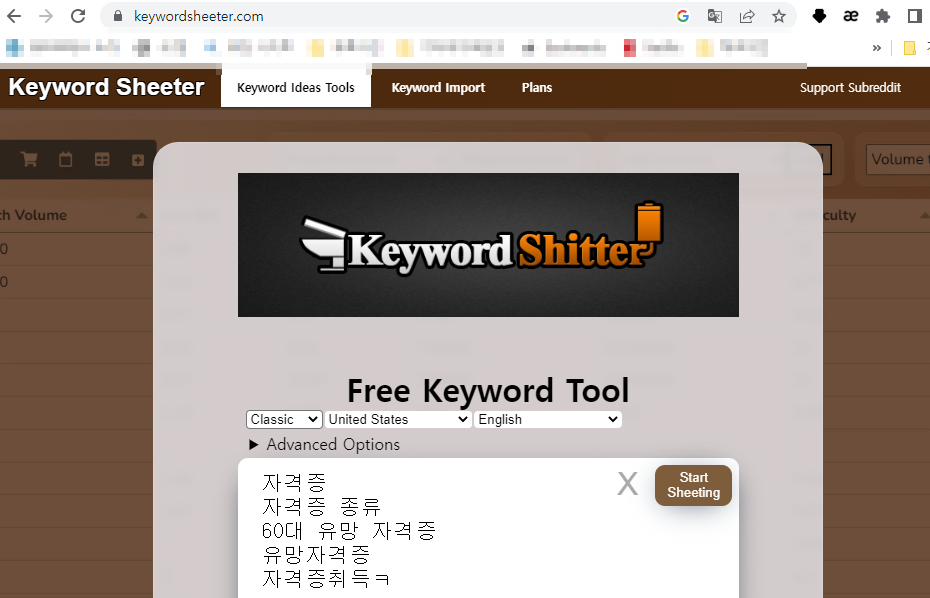Open the Extensions puzzle icon

[883, 16]
